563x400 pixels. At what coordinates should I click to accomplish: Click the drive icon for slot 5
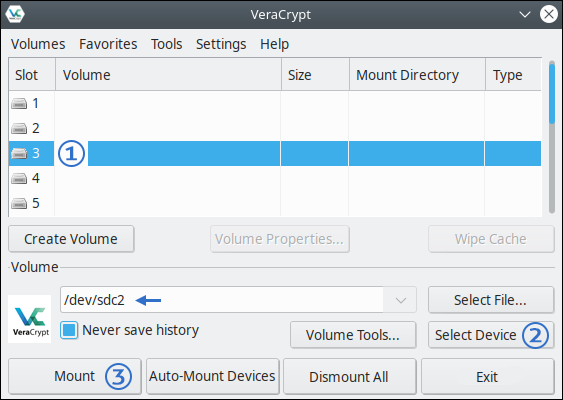(x=19, y=204)
